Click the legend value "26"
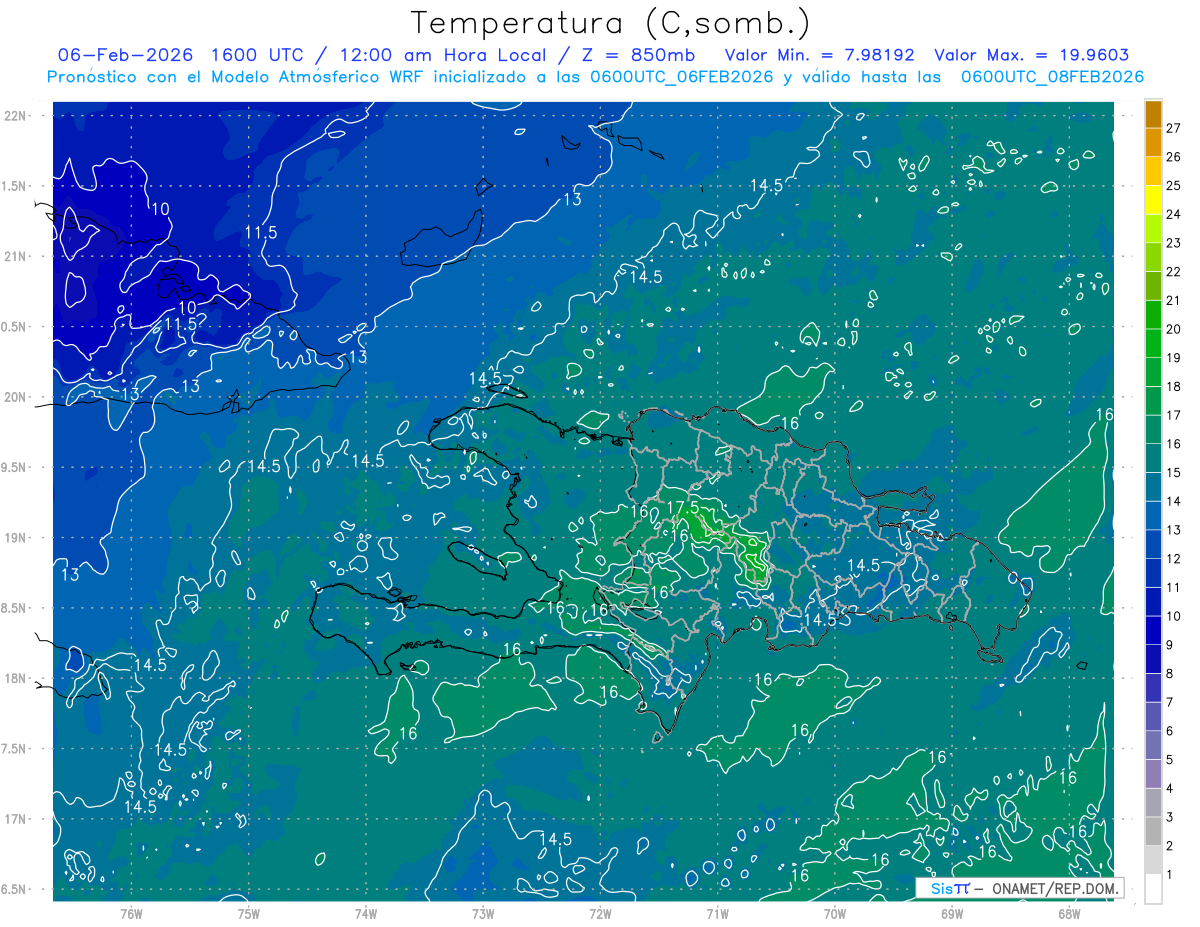 coord(1173,157)
